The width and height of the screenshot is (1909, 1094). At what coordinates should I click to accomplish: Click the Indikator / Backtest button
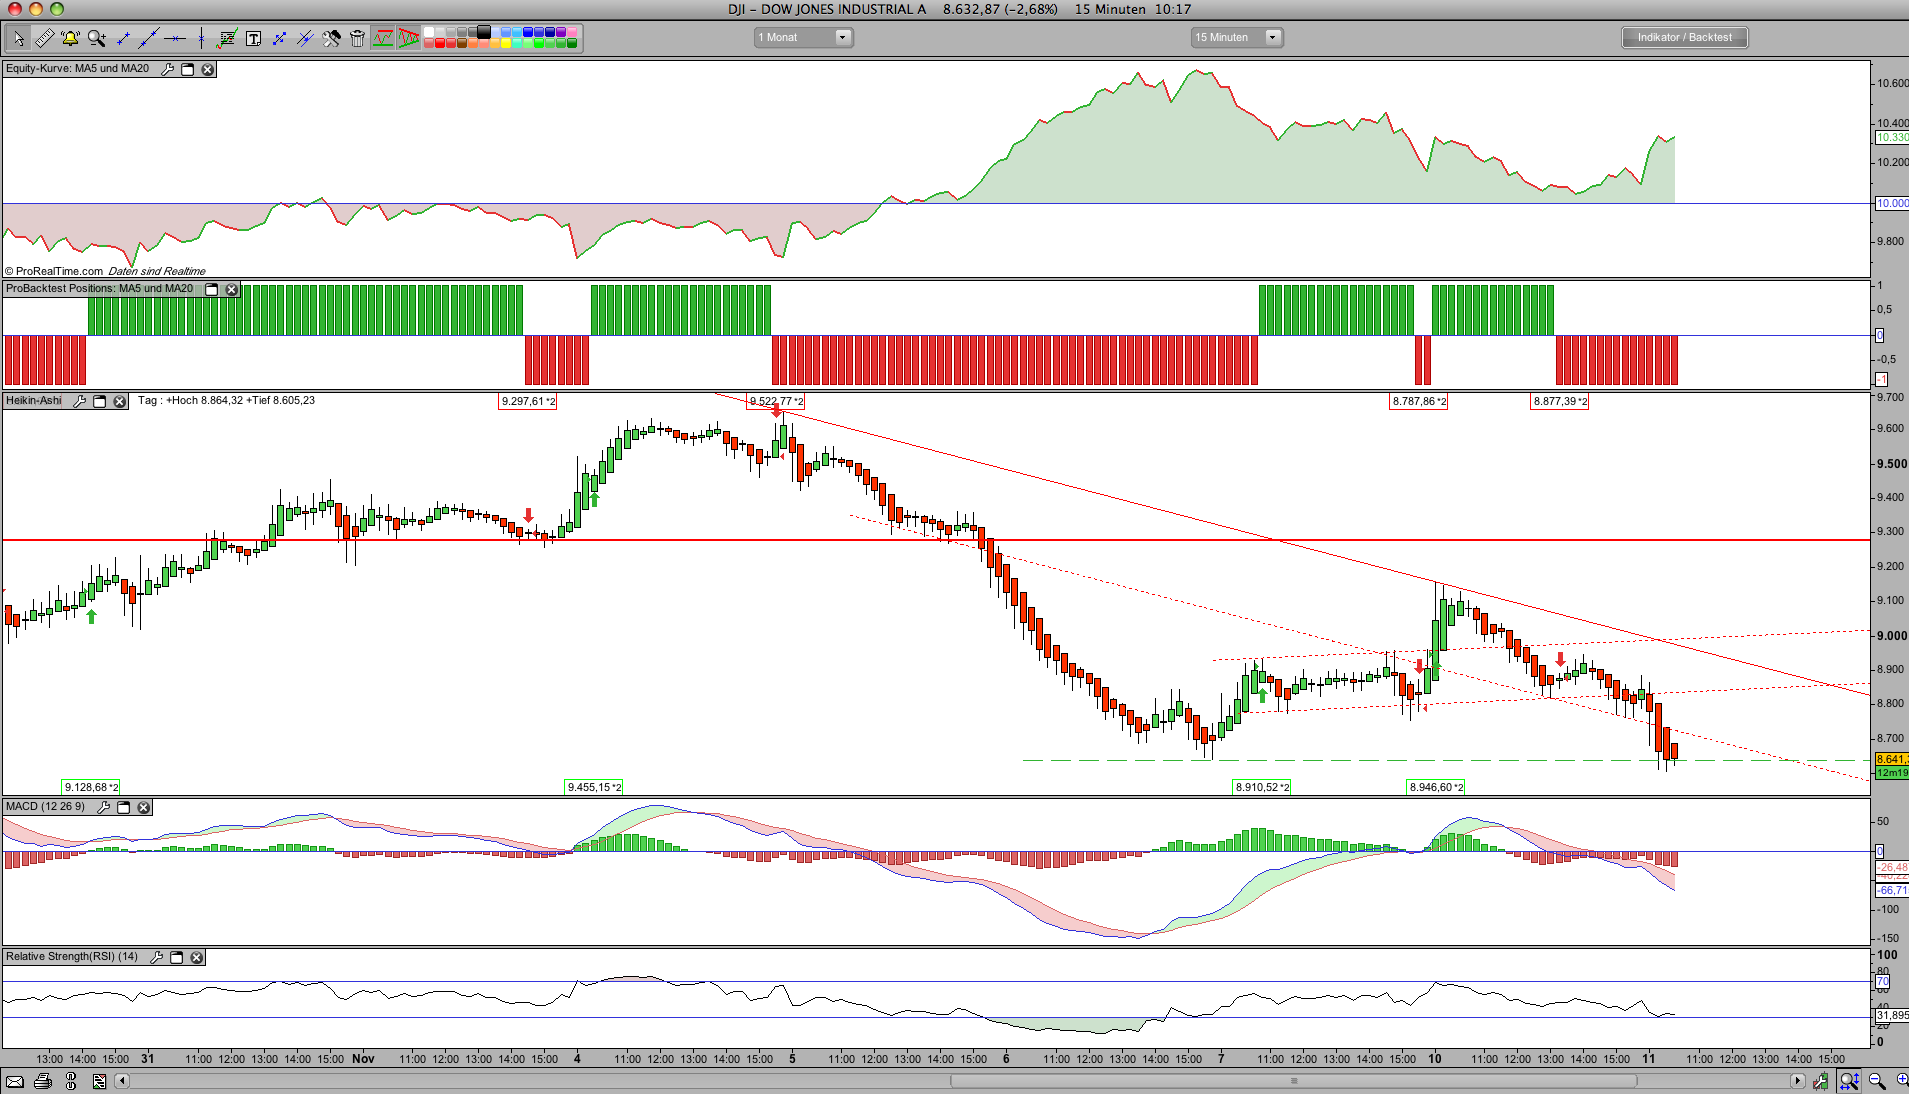[x=1684, y=37]
